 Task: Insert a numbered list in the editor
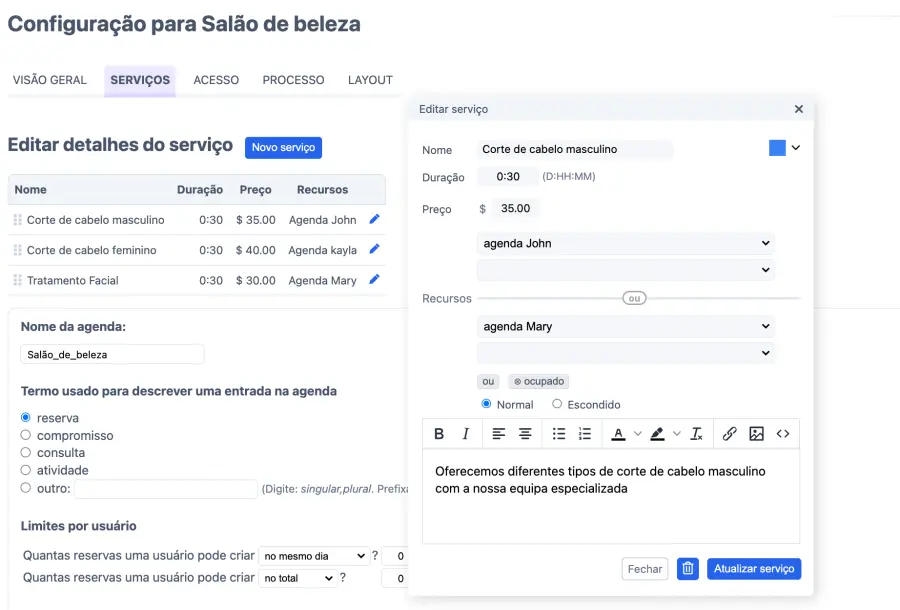point(585,433)
